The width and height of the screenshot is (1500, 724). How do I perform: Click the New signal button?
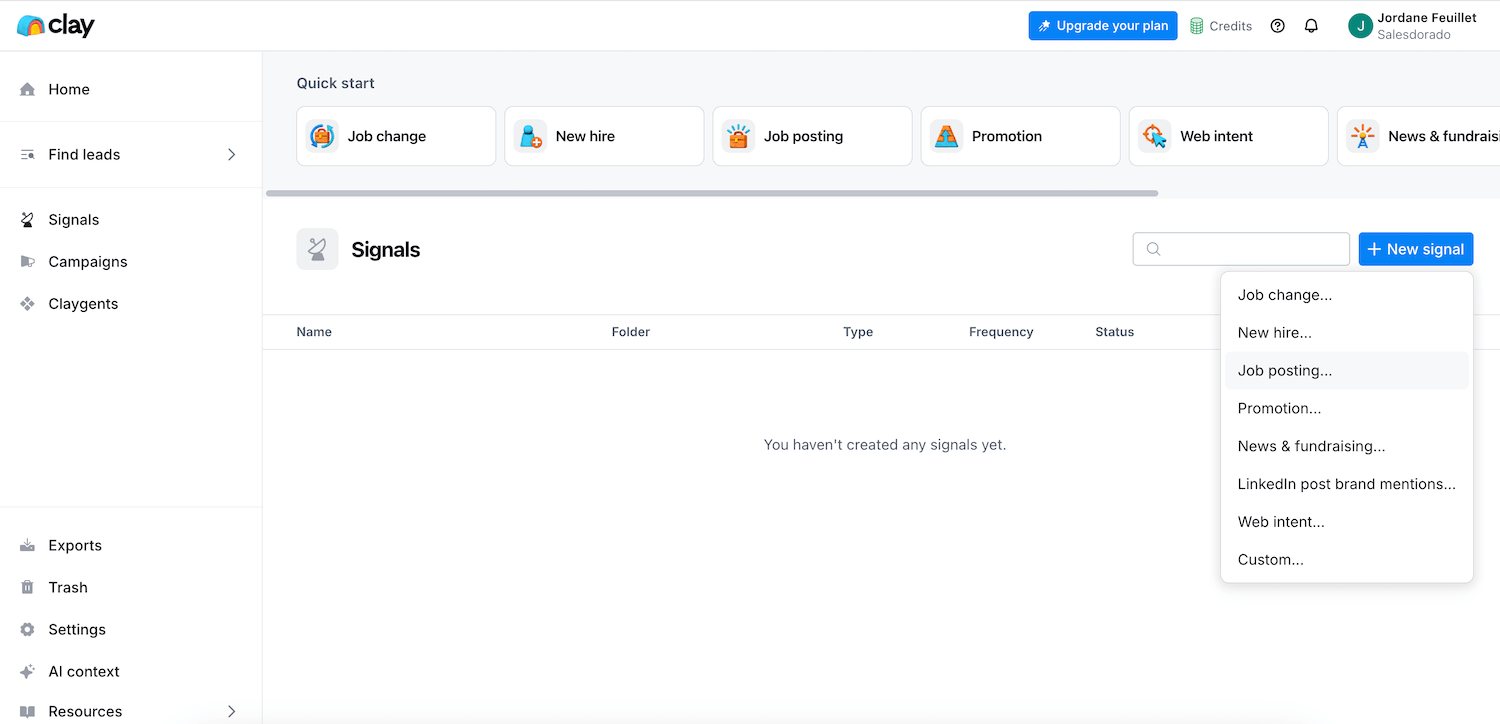pos(1415,249)
